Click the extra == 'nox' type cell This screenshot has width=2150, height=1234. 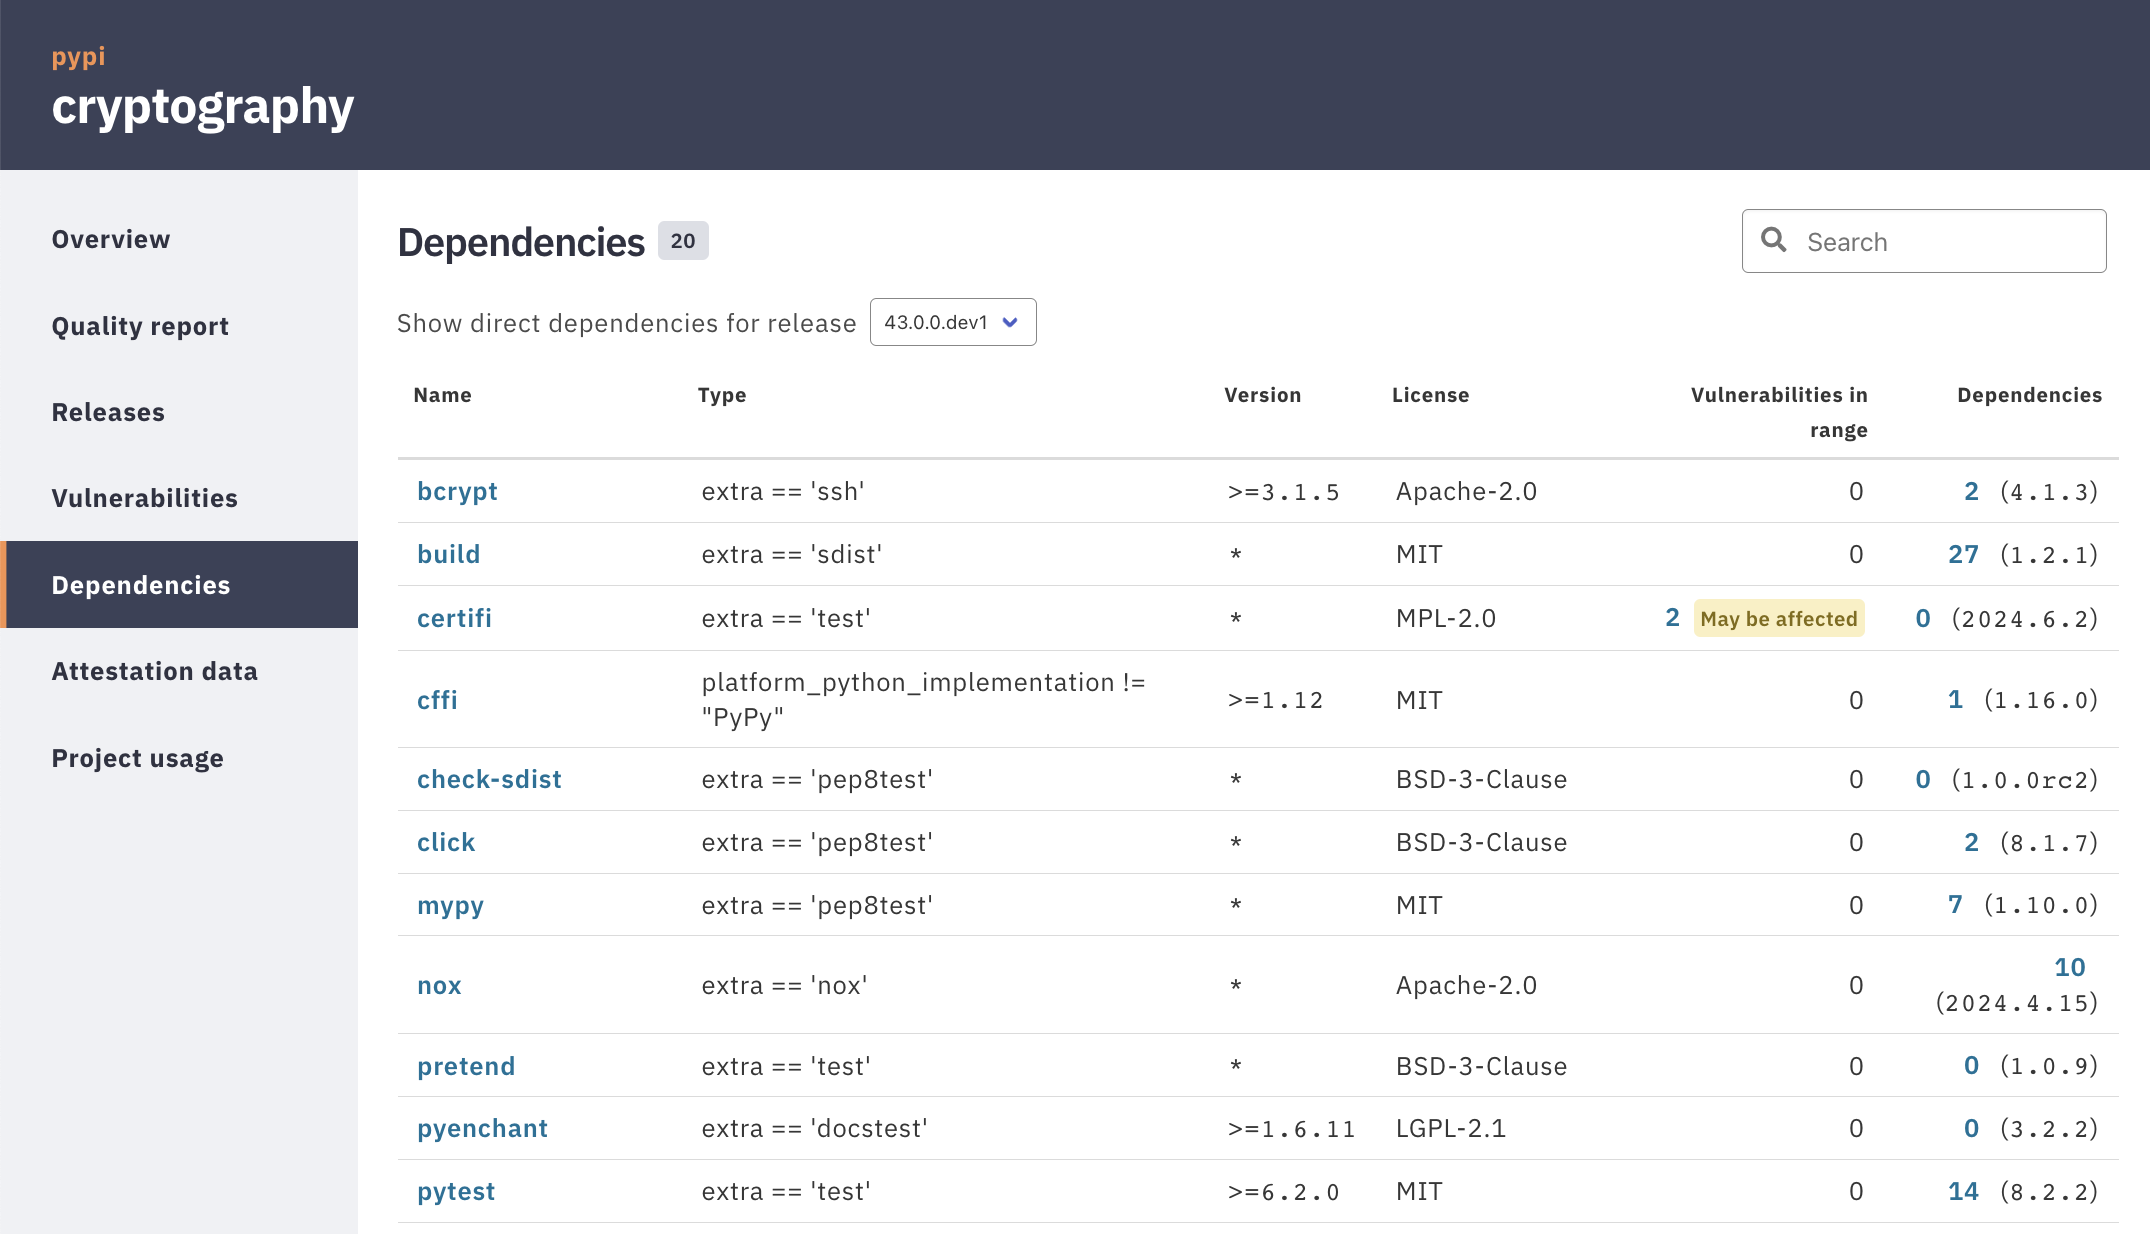[784, 985]
